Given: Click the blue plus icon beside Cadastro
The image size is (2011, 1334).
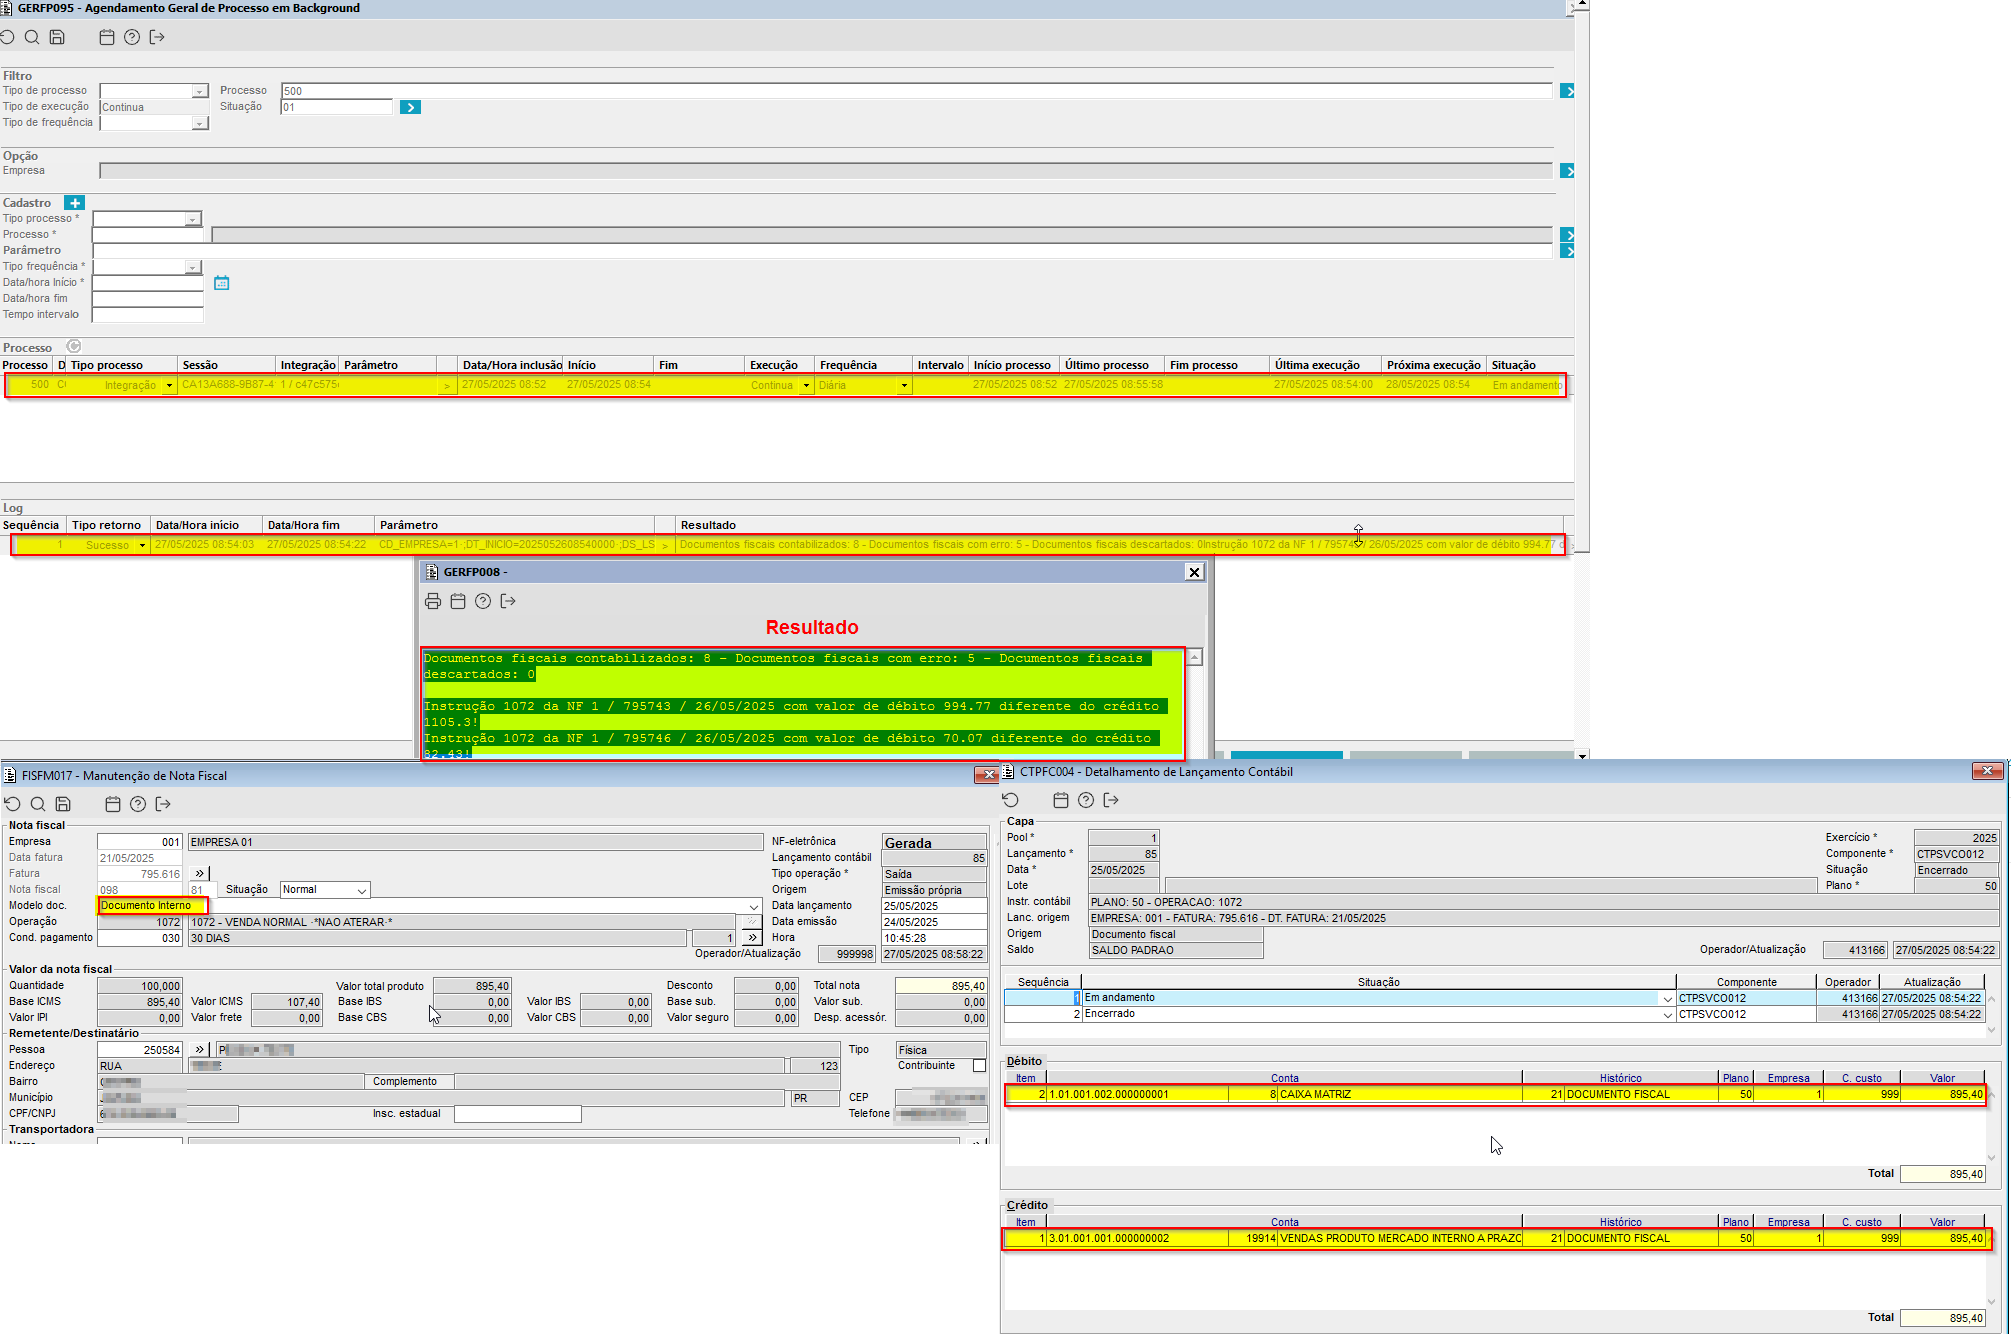Looking at the screenshot, I should click(x=75, y=203).
